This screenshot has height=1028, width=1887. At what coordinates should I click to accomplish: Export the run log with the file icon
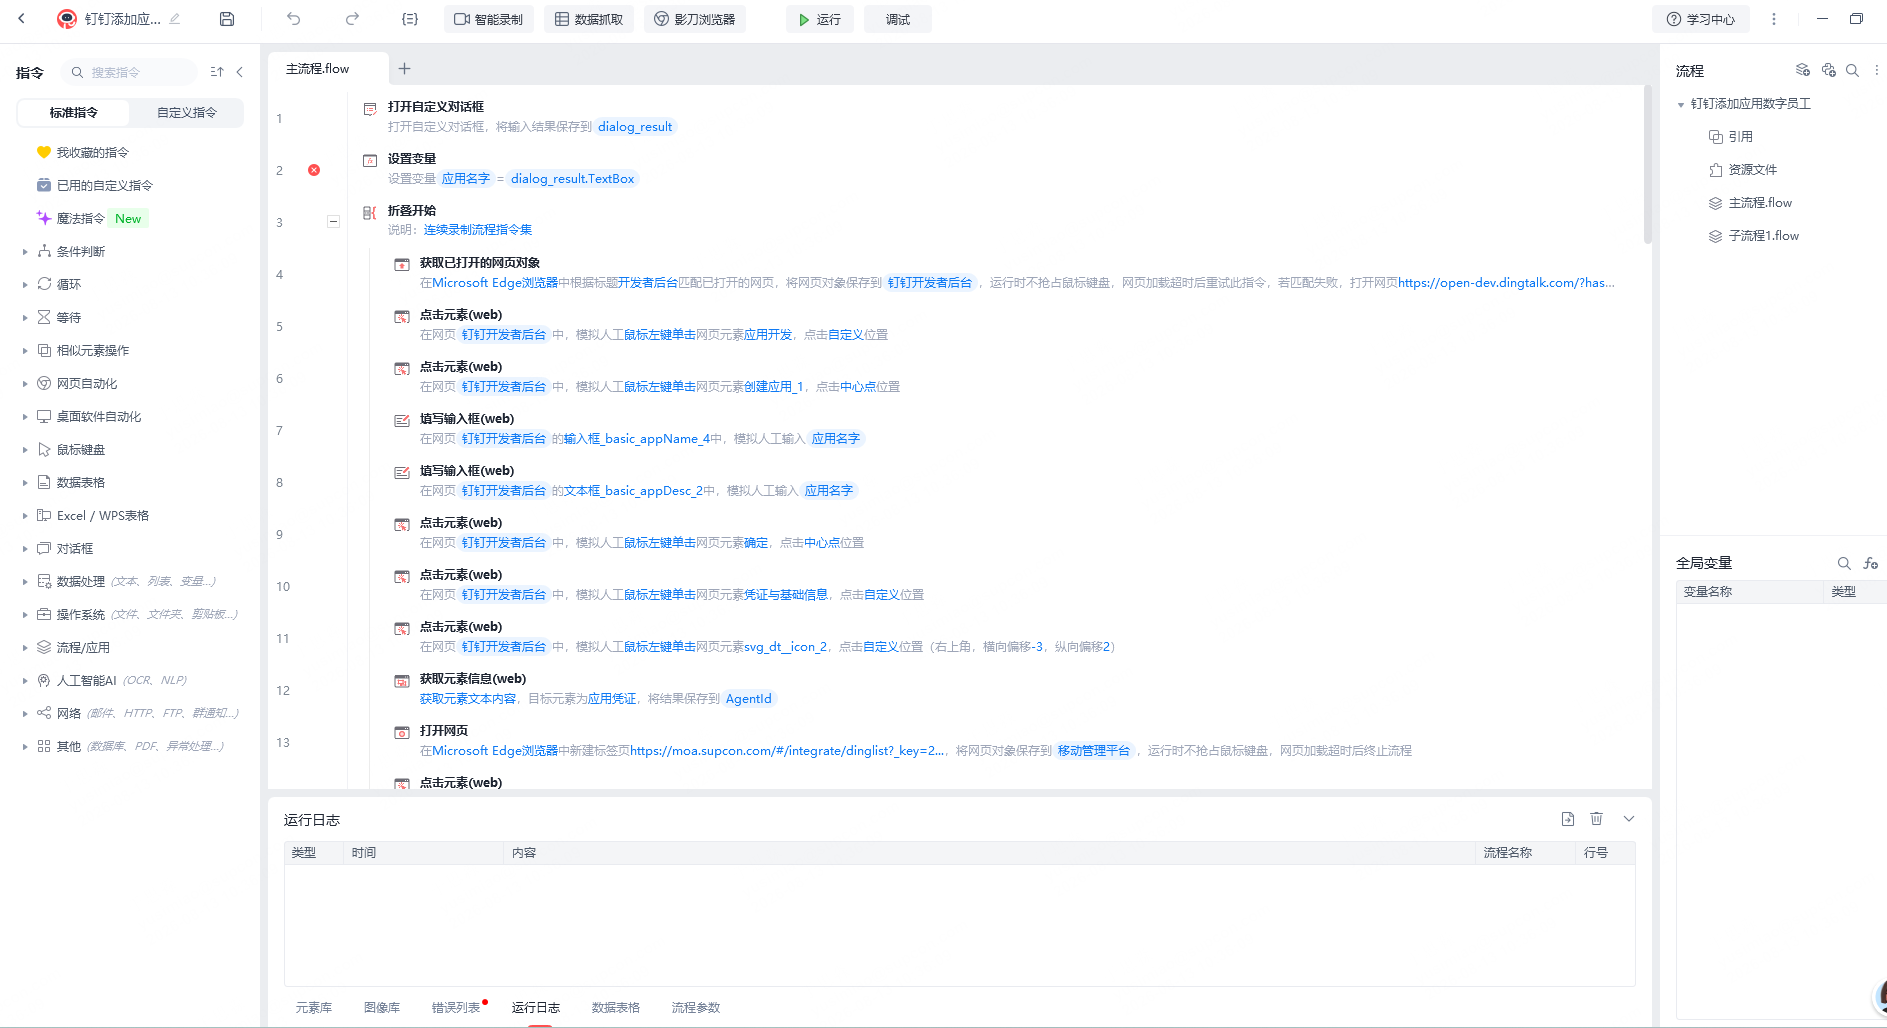1568,819
